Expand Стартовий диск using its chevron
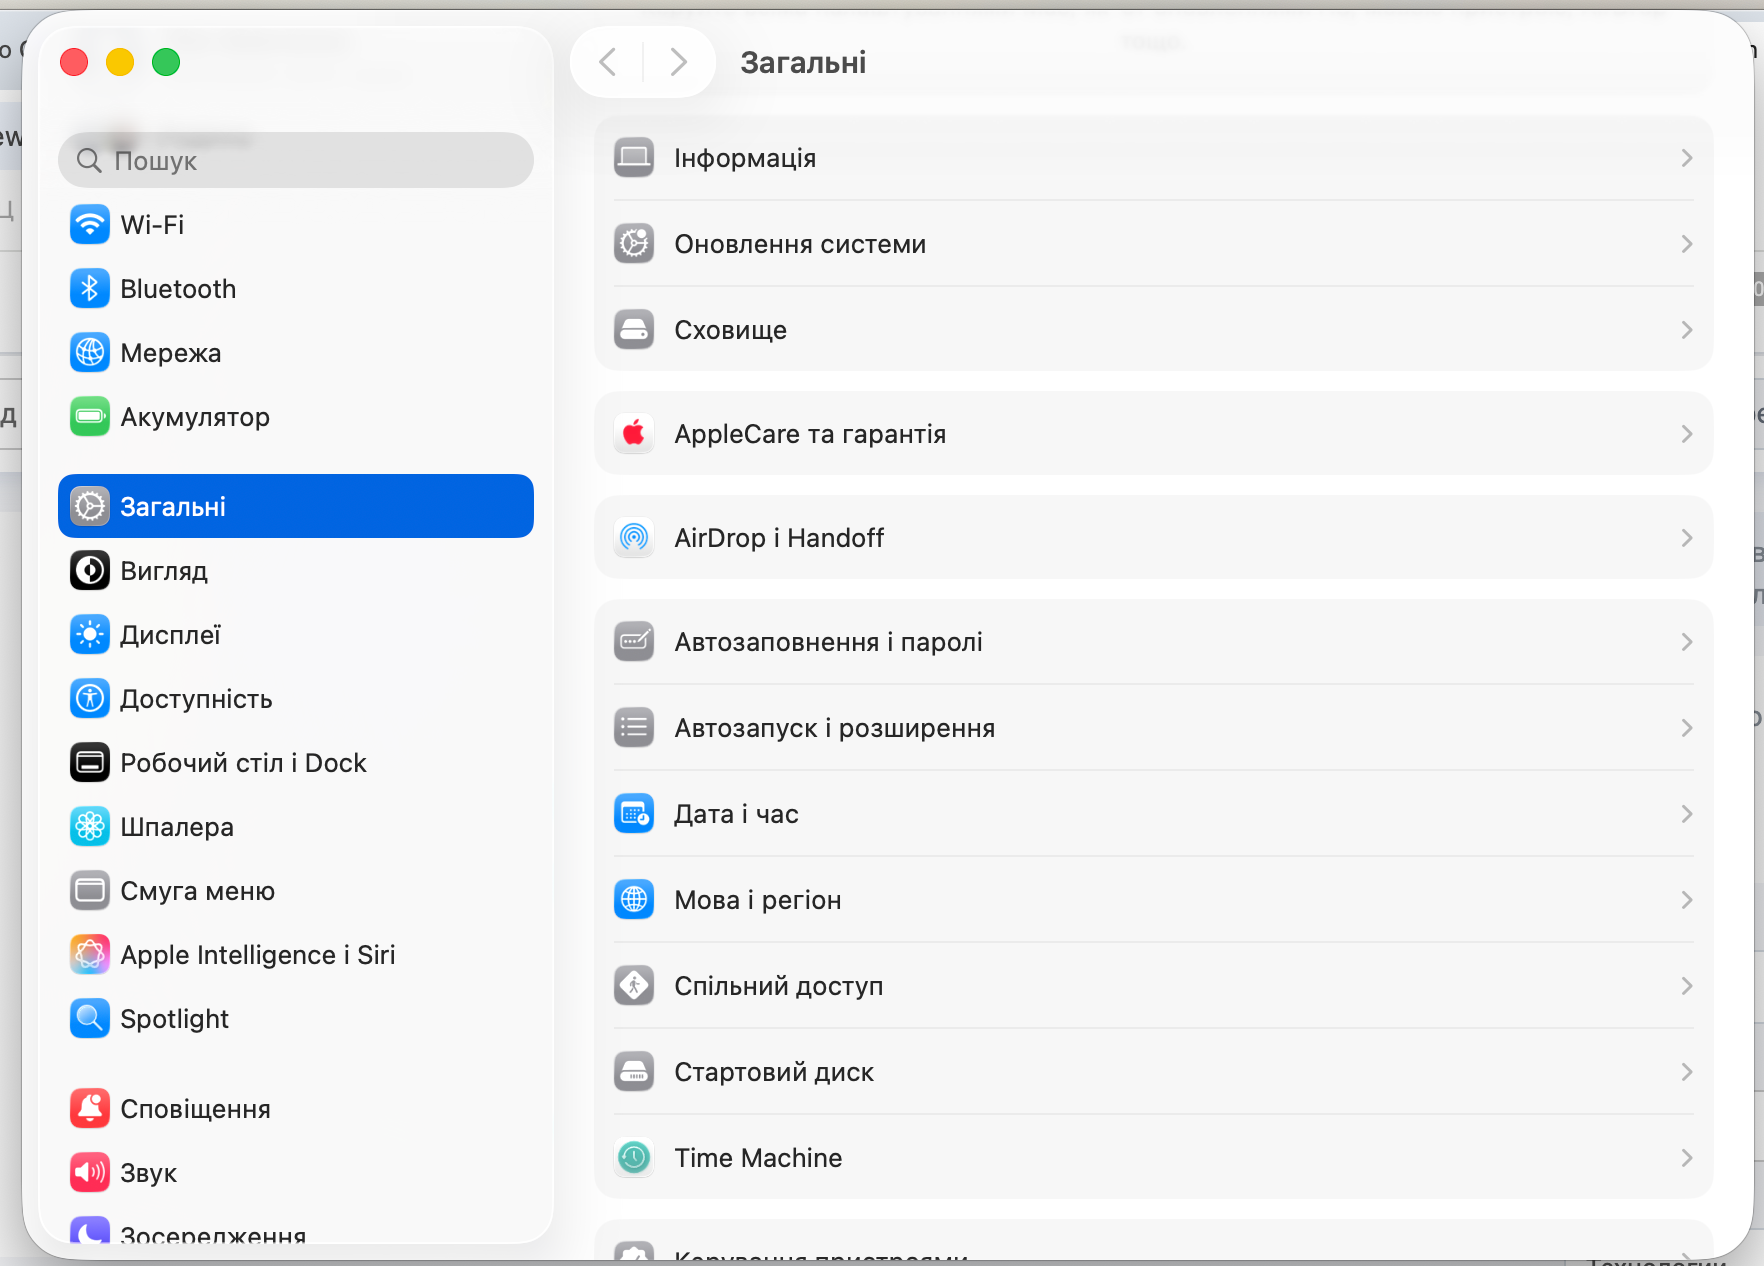1764x1266 pixels. (x=1686, y=1072)
